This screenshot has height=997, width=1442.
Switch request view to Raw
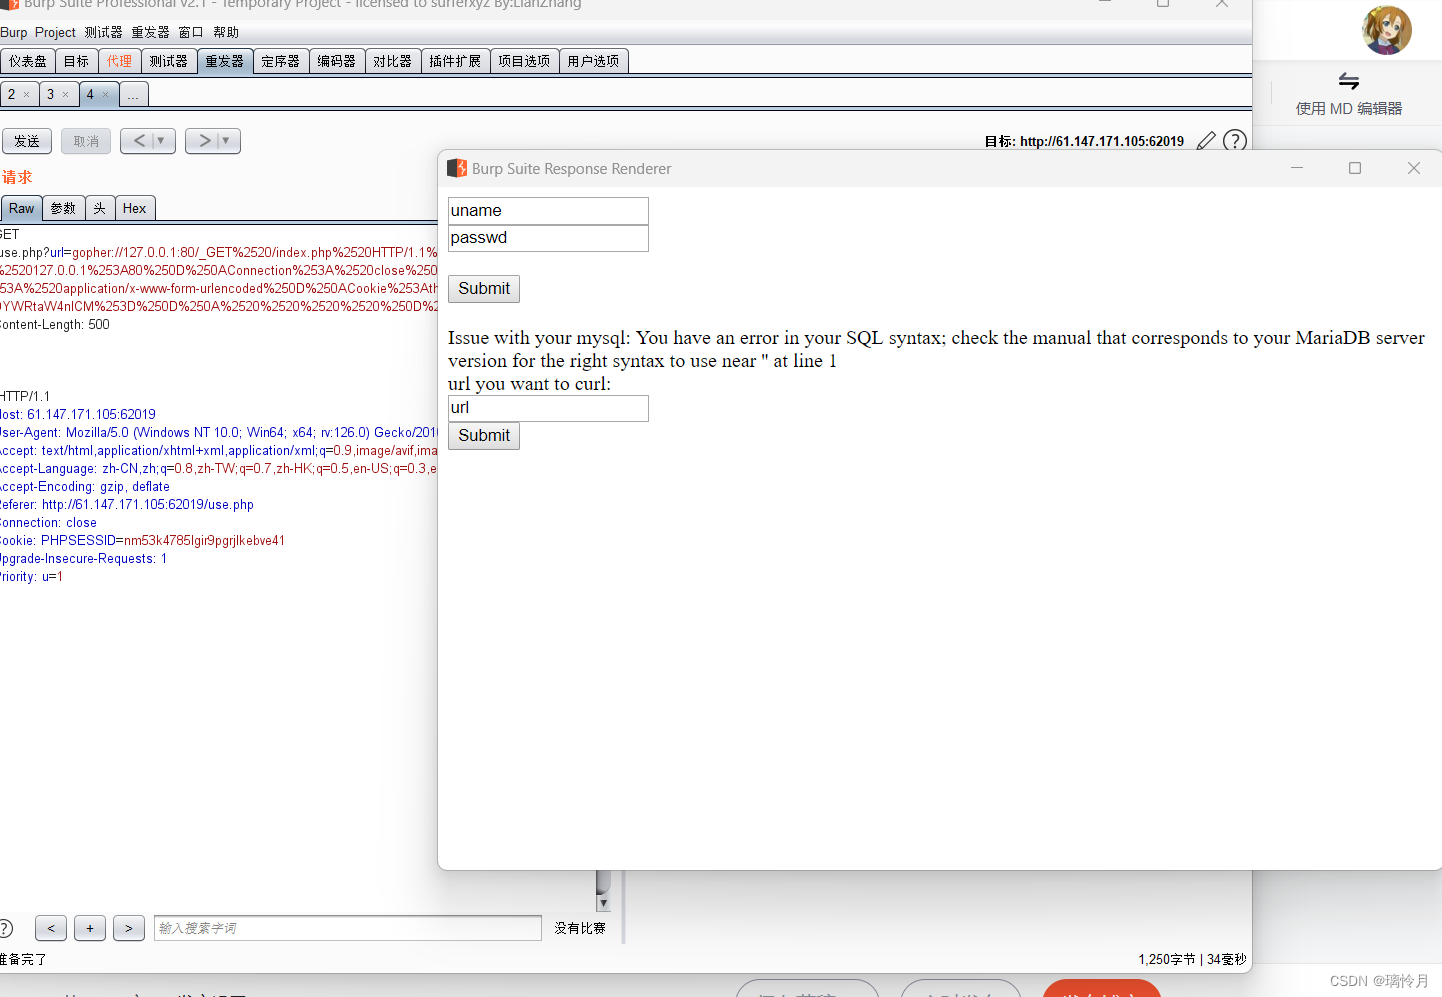[21, 208]
